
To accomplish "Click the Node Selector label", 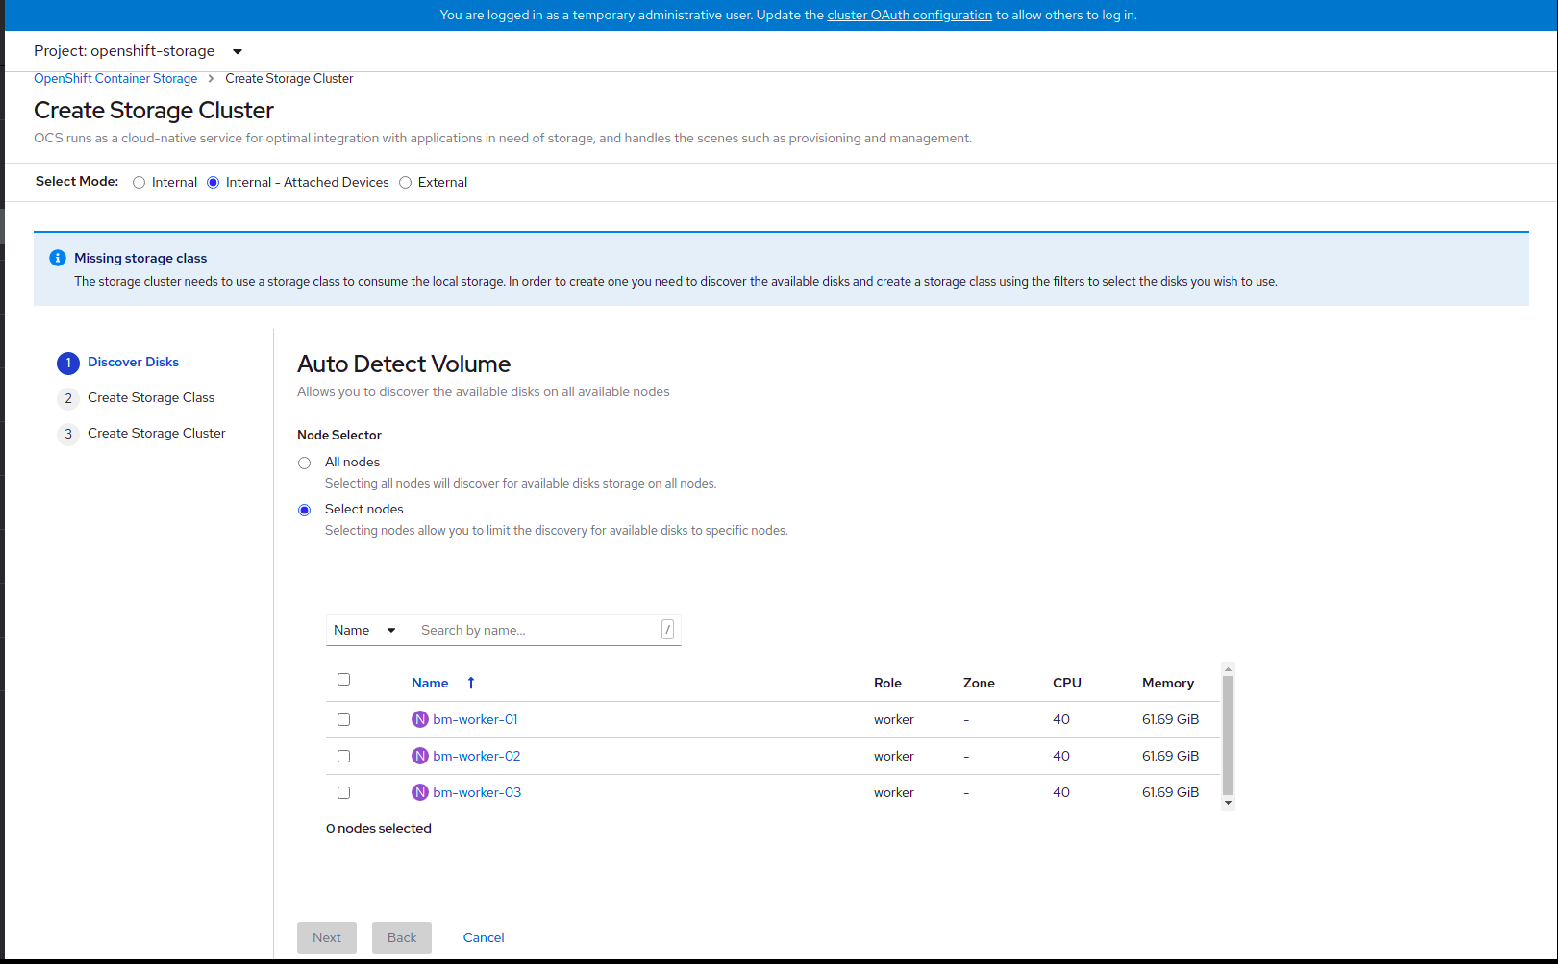I will pyautogui.click(x=340, y=435).
